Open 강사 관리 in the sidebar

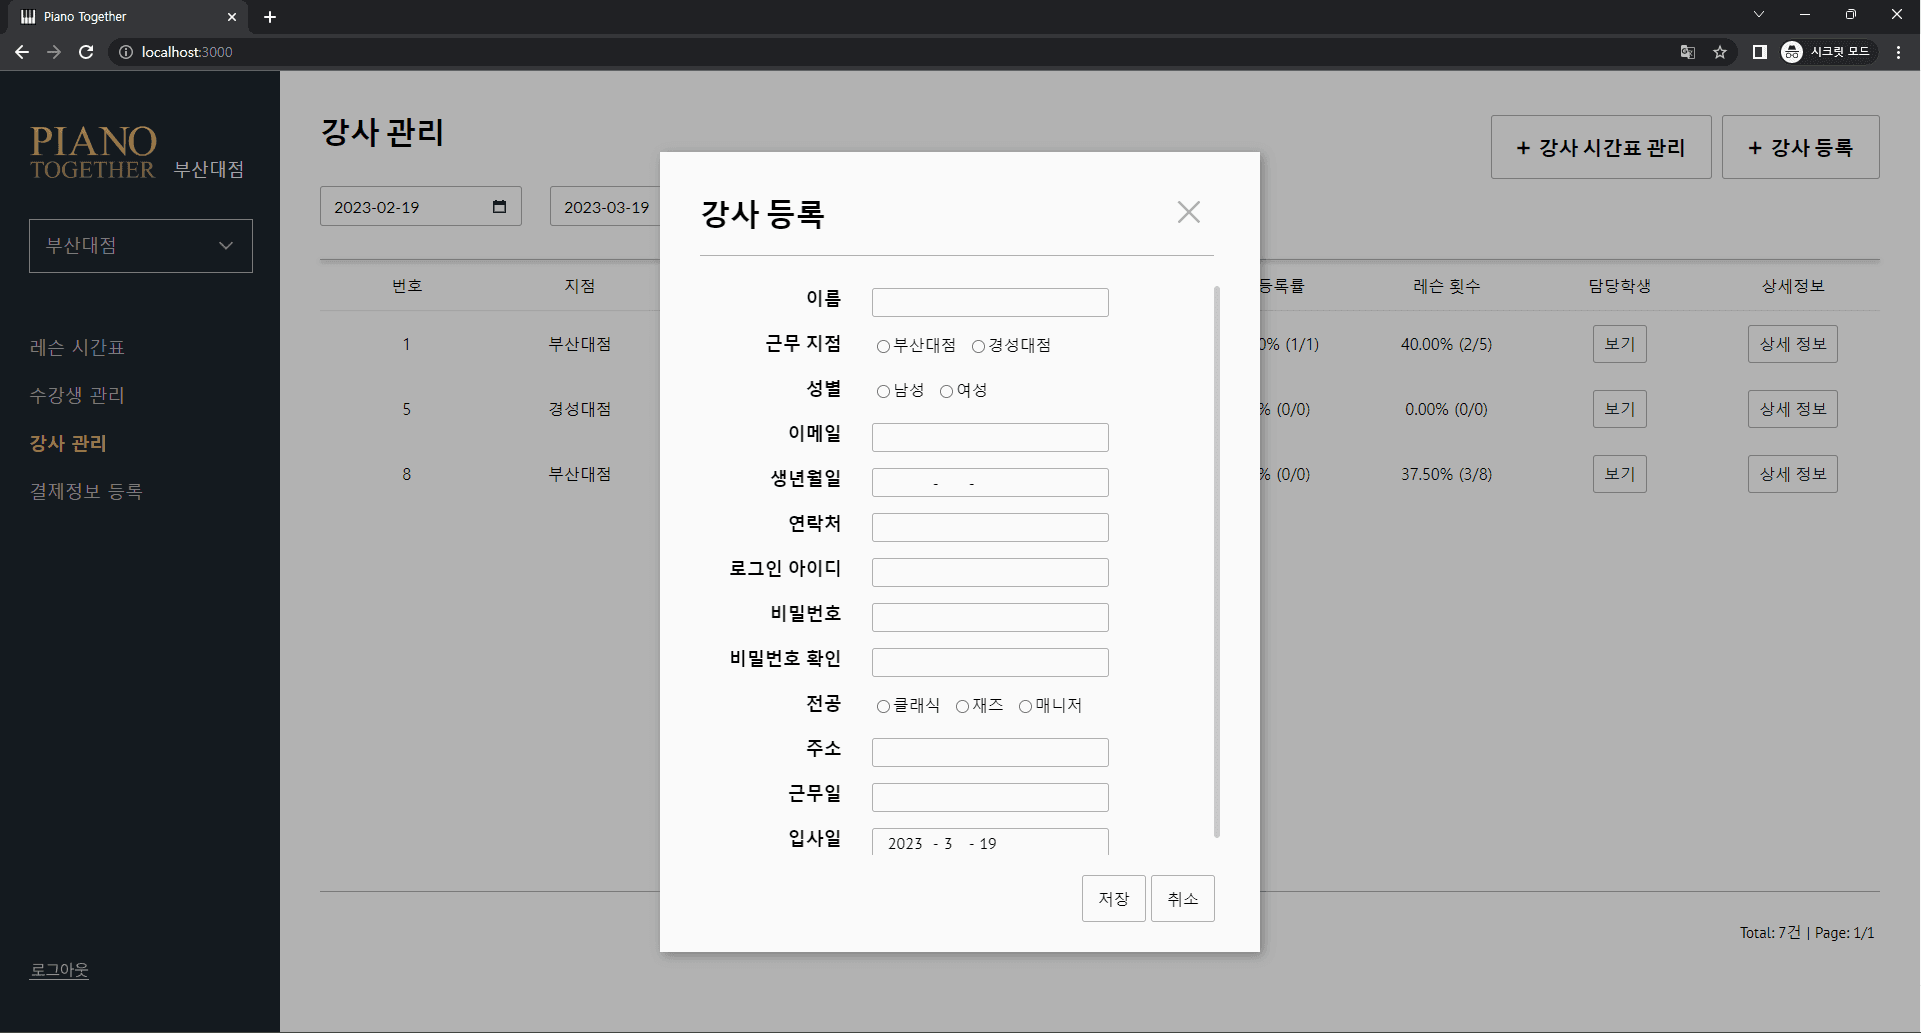68,443
